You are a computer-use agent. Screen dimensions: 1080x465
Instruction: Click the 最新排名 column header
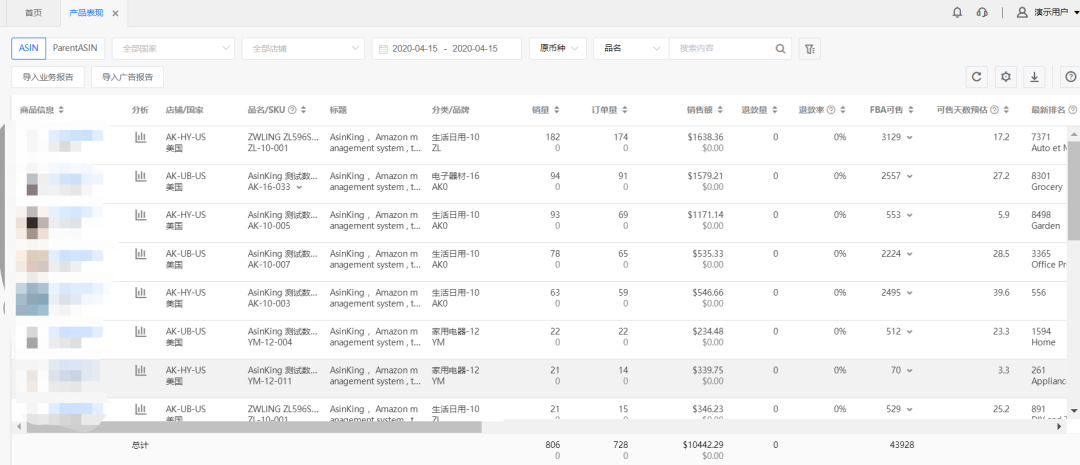click(x=1048, y=110)
